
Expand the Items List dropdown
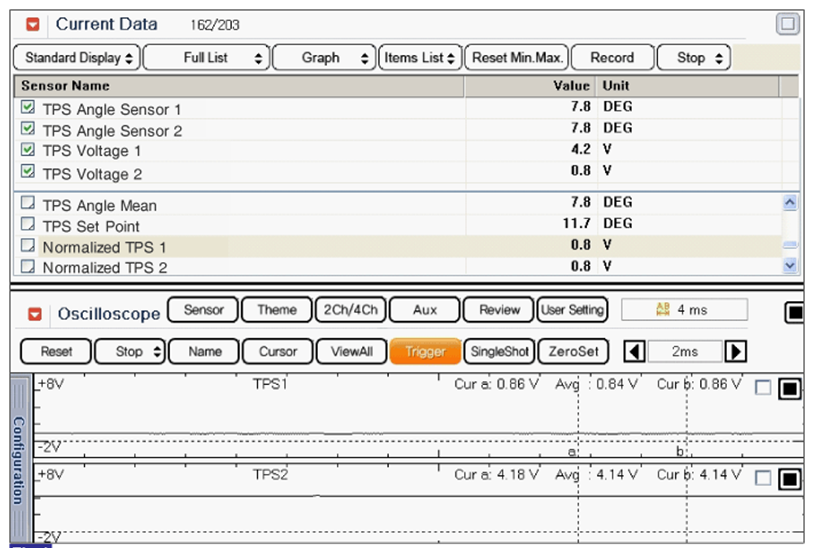click(420, 58)
